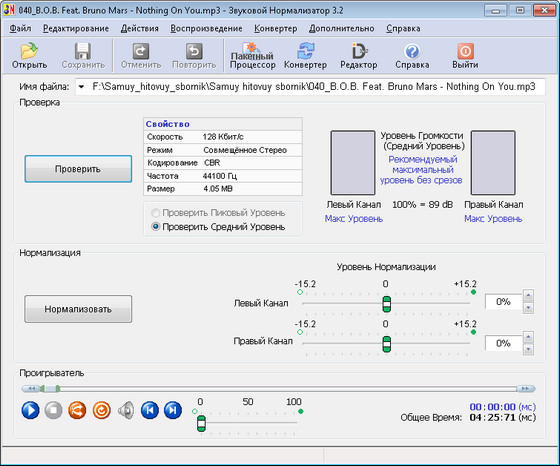The image size is (560, 466).
Task: Expand the Имя файла dropdown arrow
Action: (x=81, y=87)
